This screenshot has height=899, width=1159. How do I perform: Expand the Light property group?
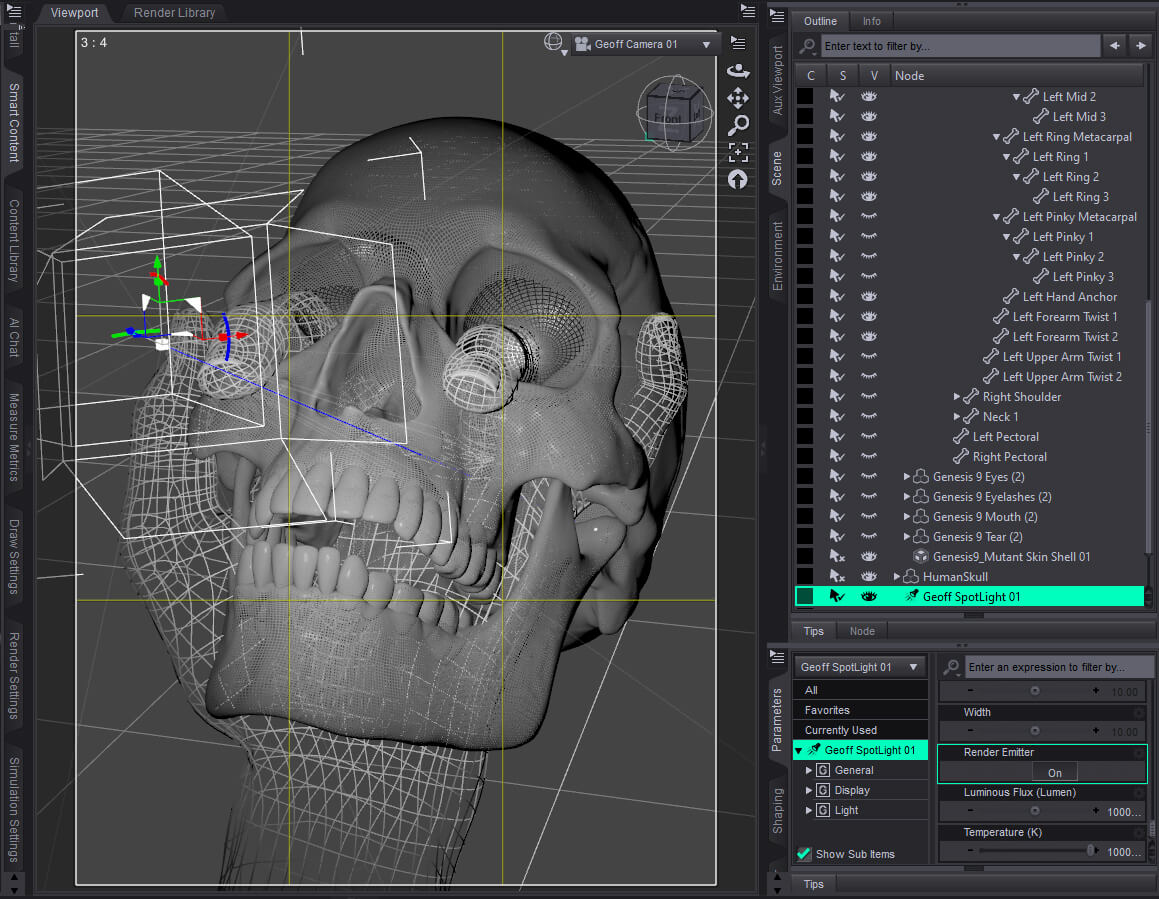(x=809, y=810)
